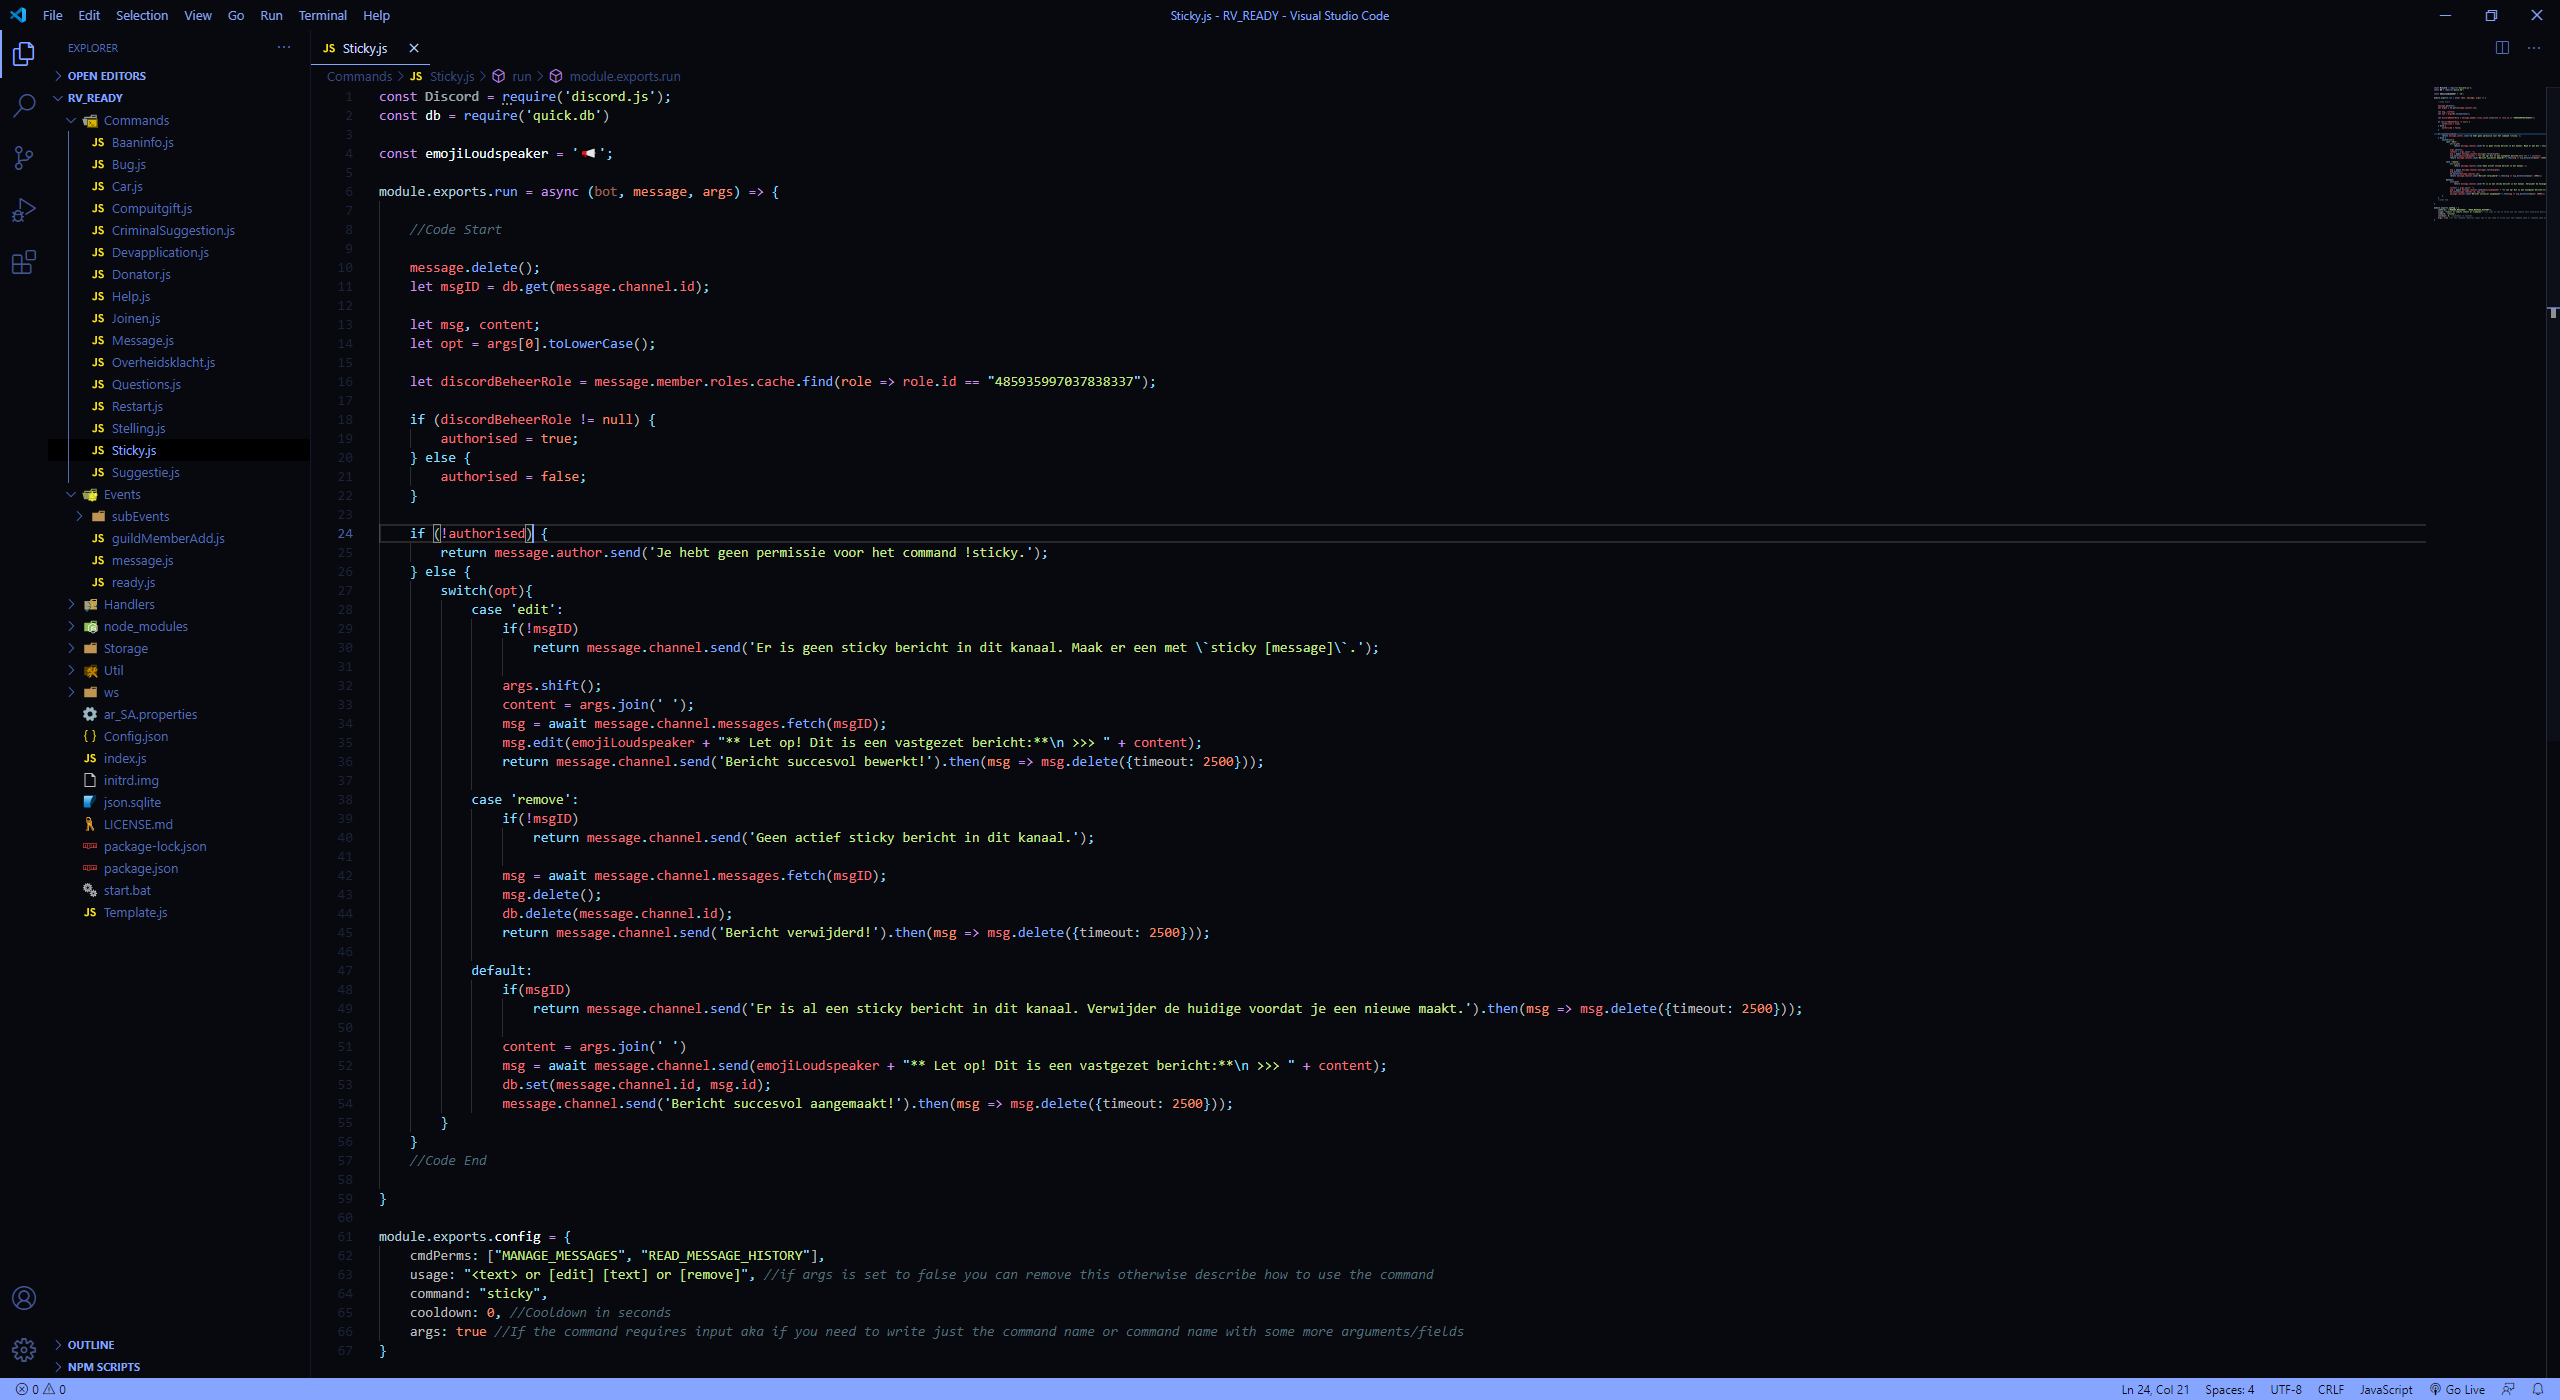
Task: Open the index.js file in the explorer
Action: point(124,758)
